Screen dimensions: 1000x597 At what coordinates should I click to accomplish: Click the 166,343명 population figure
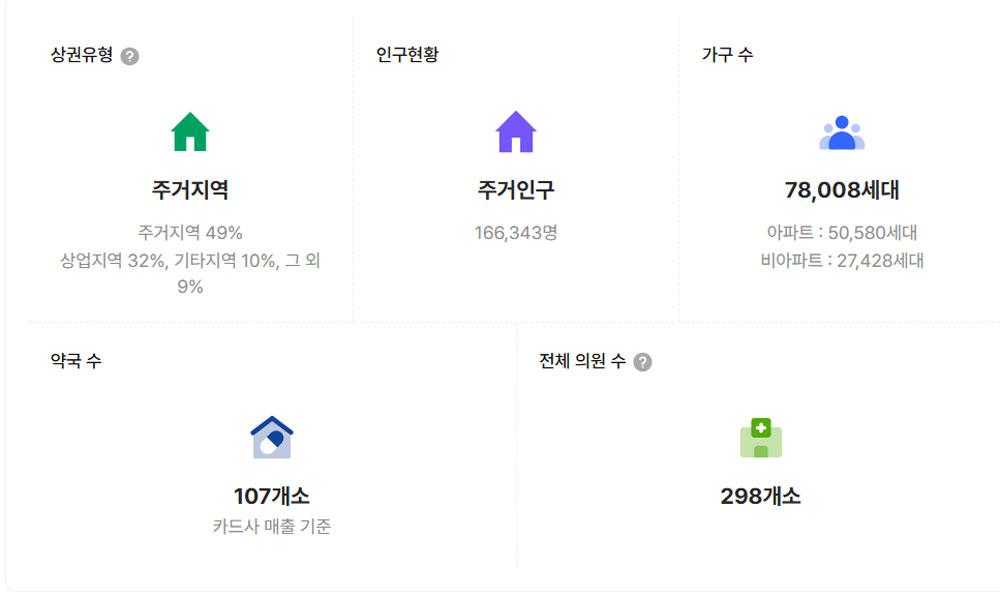coord(516,233)
